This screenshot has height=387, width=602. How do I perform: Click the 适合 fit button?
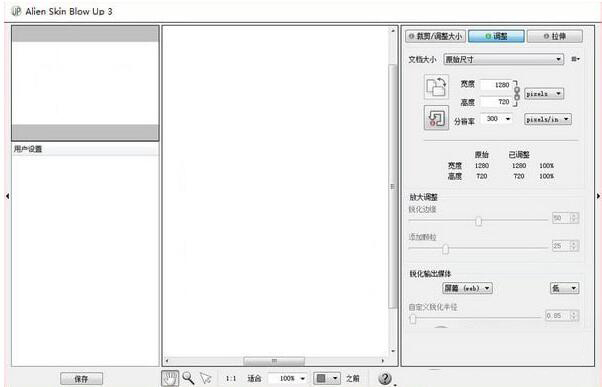[254, 379]
